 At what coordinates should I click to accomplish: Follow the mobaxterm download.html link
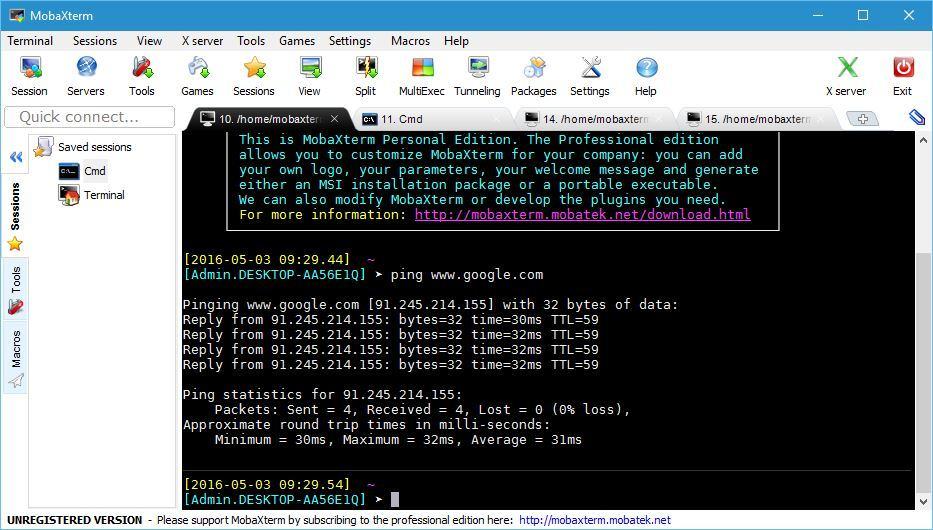[x=583, y=215]
